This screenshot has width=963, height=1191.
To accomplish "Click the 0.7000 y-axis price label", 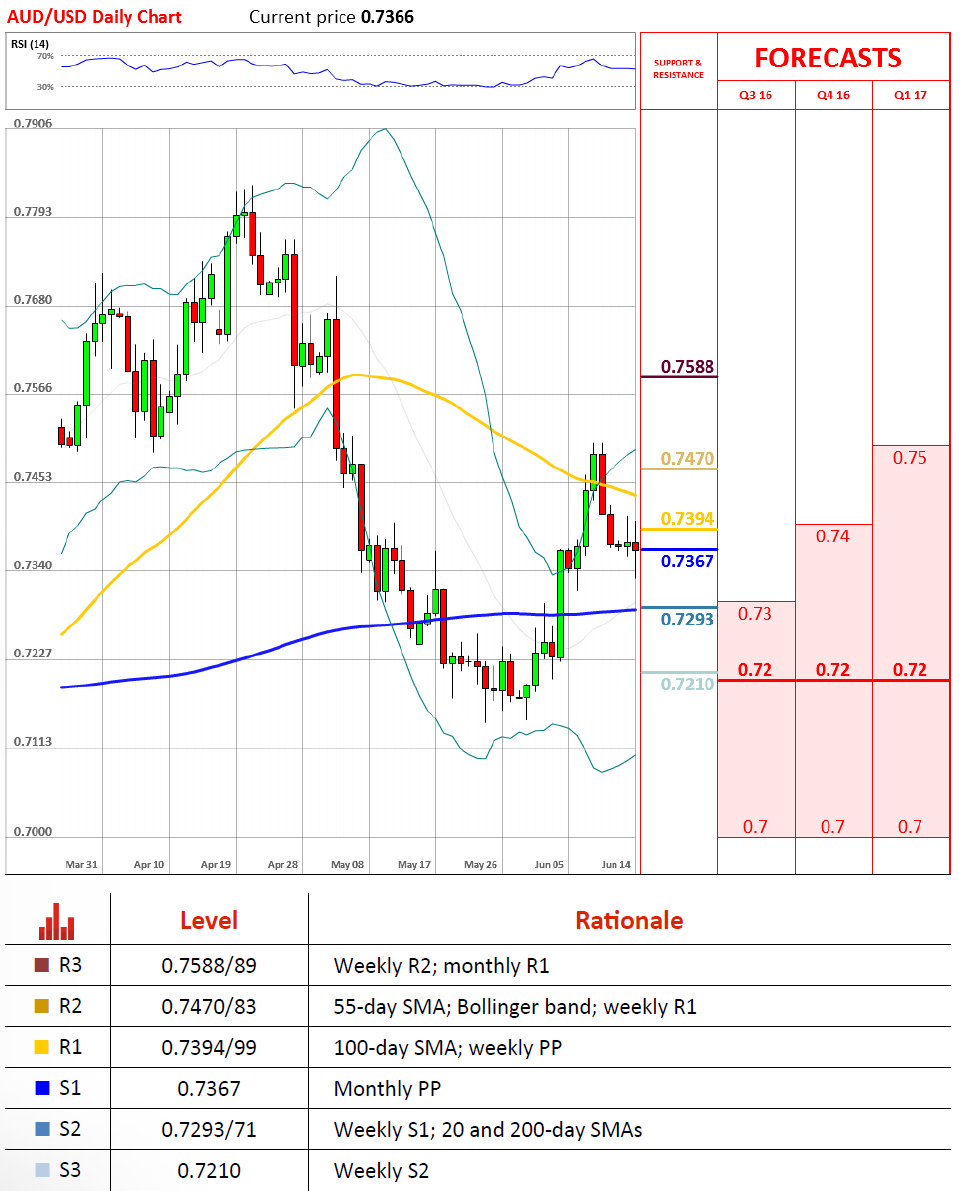I will [x=33, y=831].
